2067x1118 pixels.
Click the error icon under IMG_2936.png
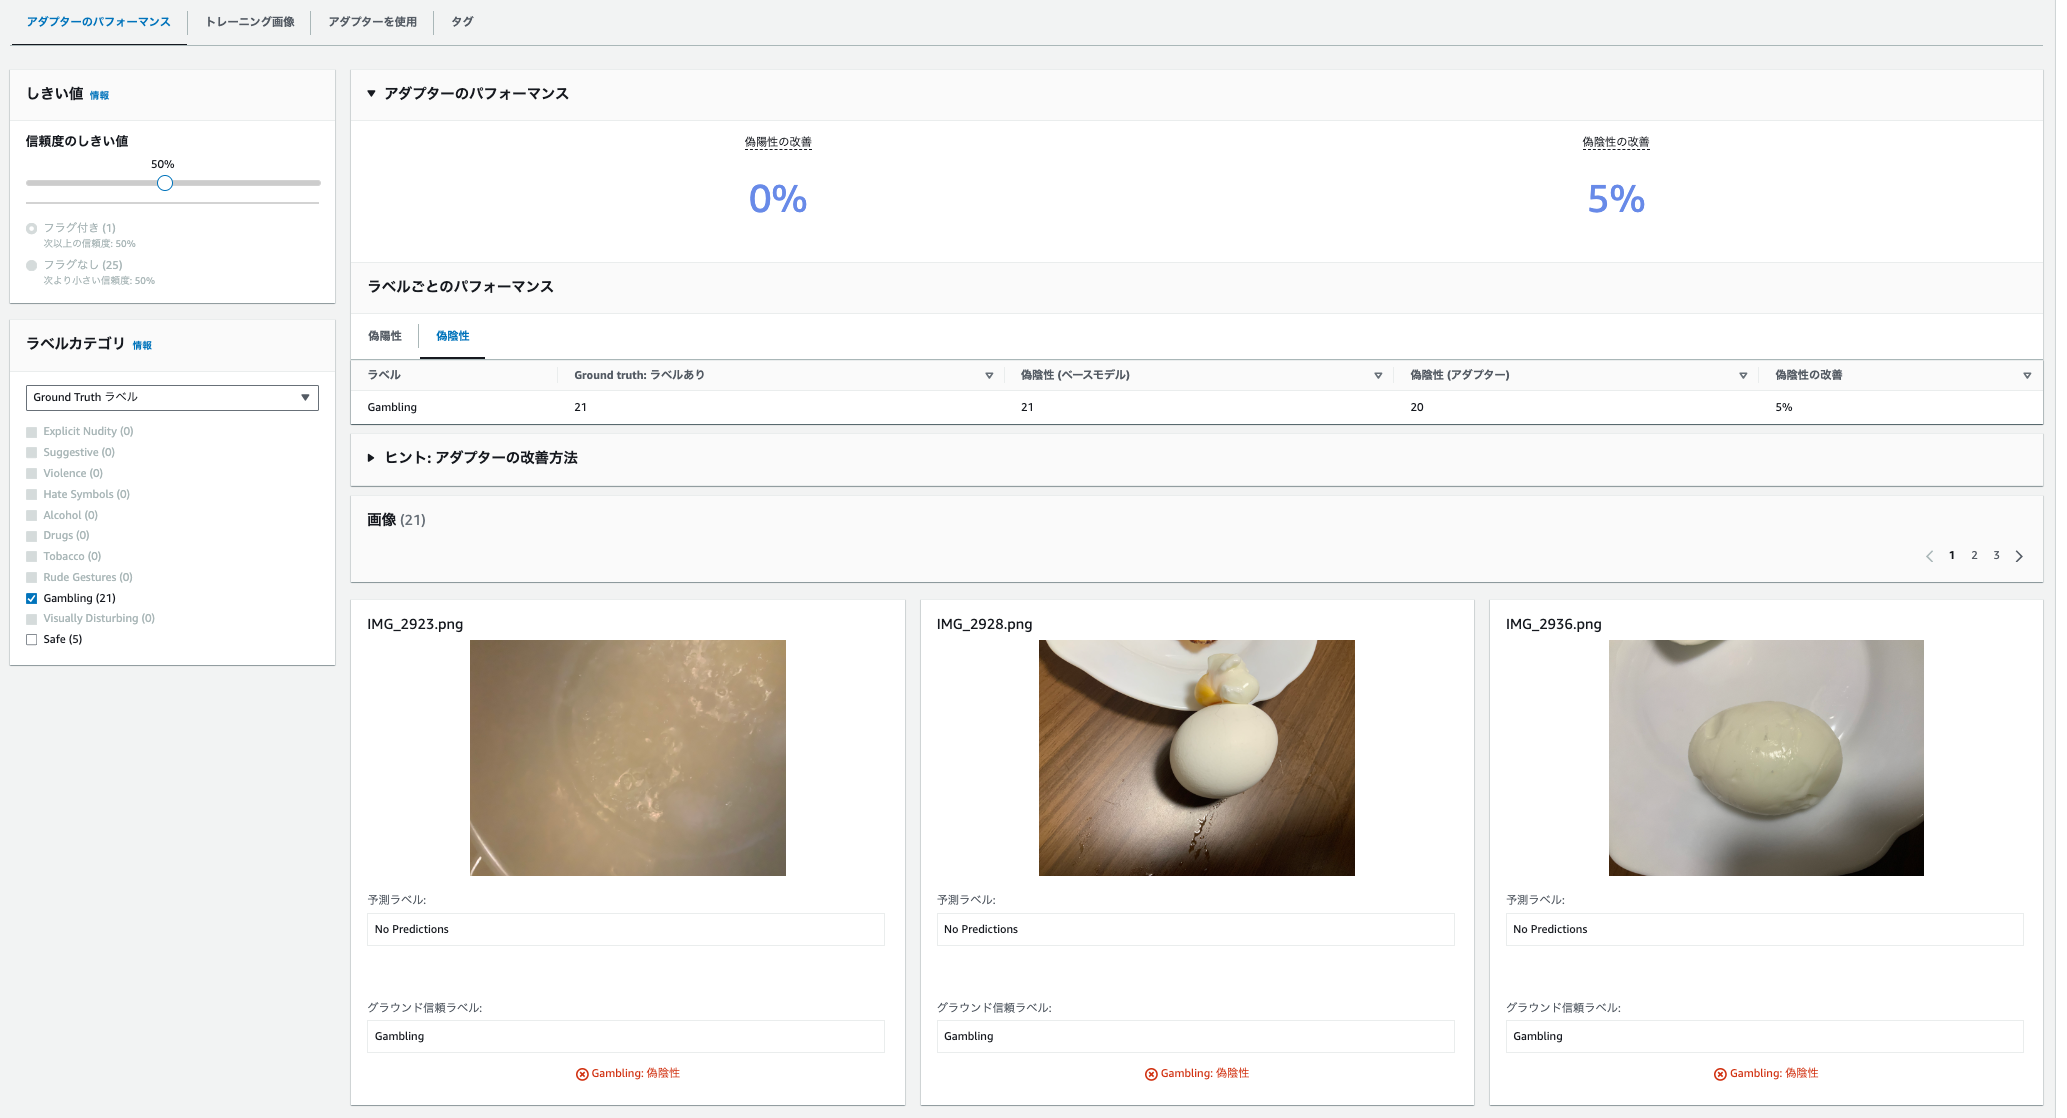pyautogui.click(x=1720, y=1074)
